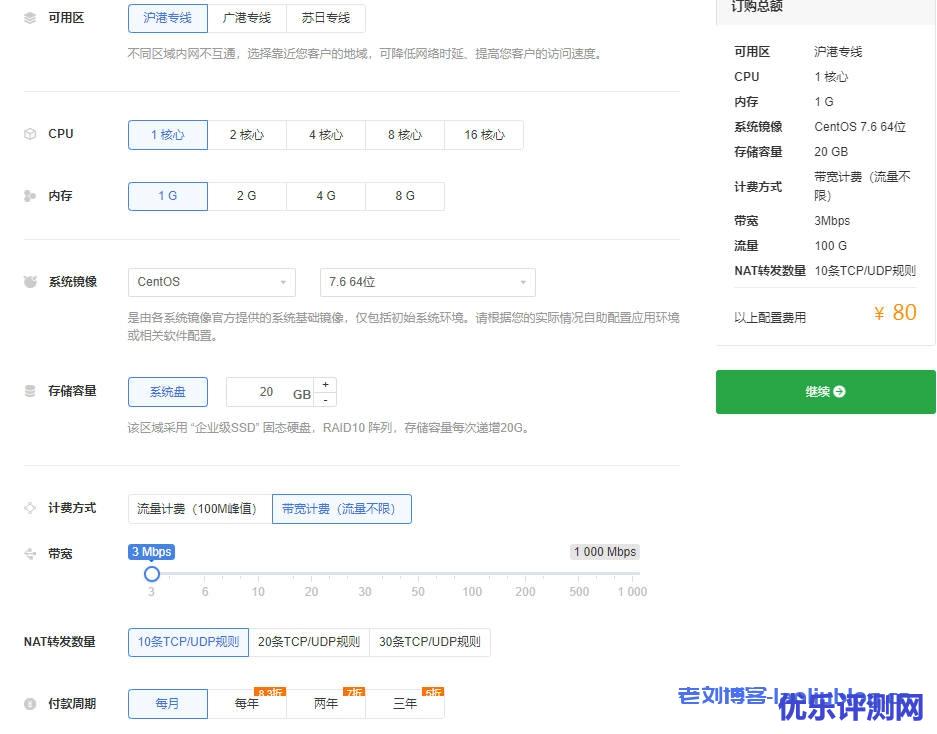Image resolution: width=937 pixels, height=734 pixels.
Task: Select 两年 payment cycle
Action: pyautogui.click(x=326, y=704)
